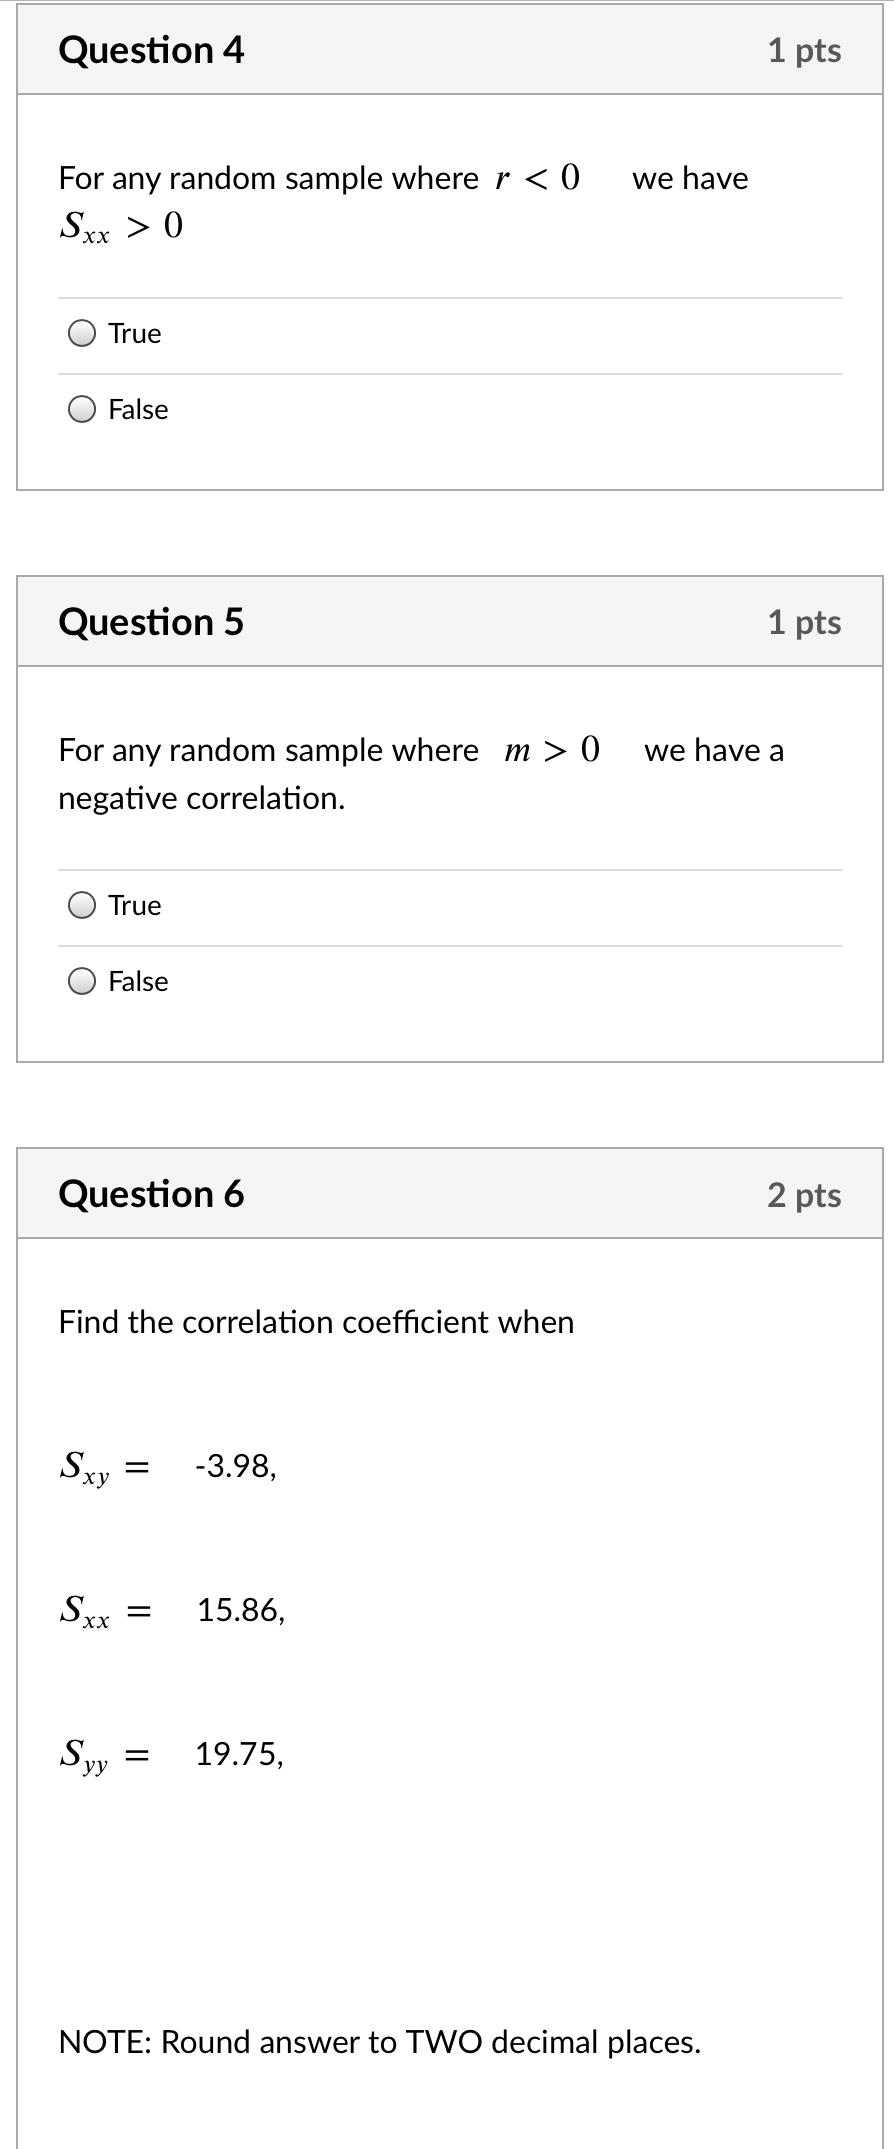Click the 1 pts label on Question 4
The width and height of the screenshot is (894, 2149).
coord(805,50)
